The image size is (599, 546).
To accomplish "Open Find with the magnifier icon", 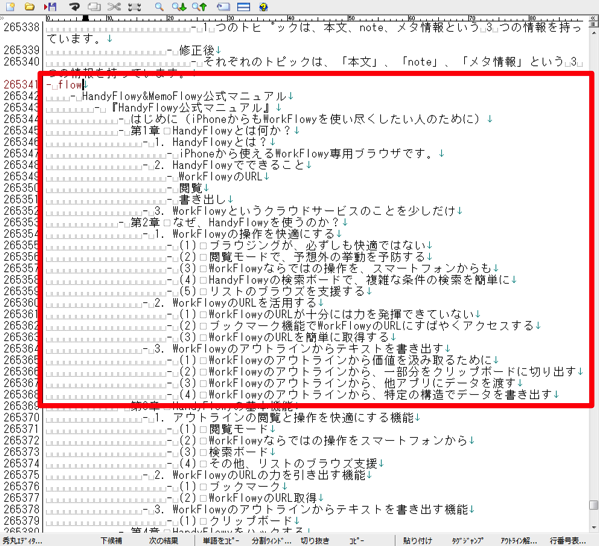I will click(159, 6).
